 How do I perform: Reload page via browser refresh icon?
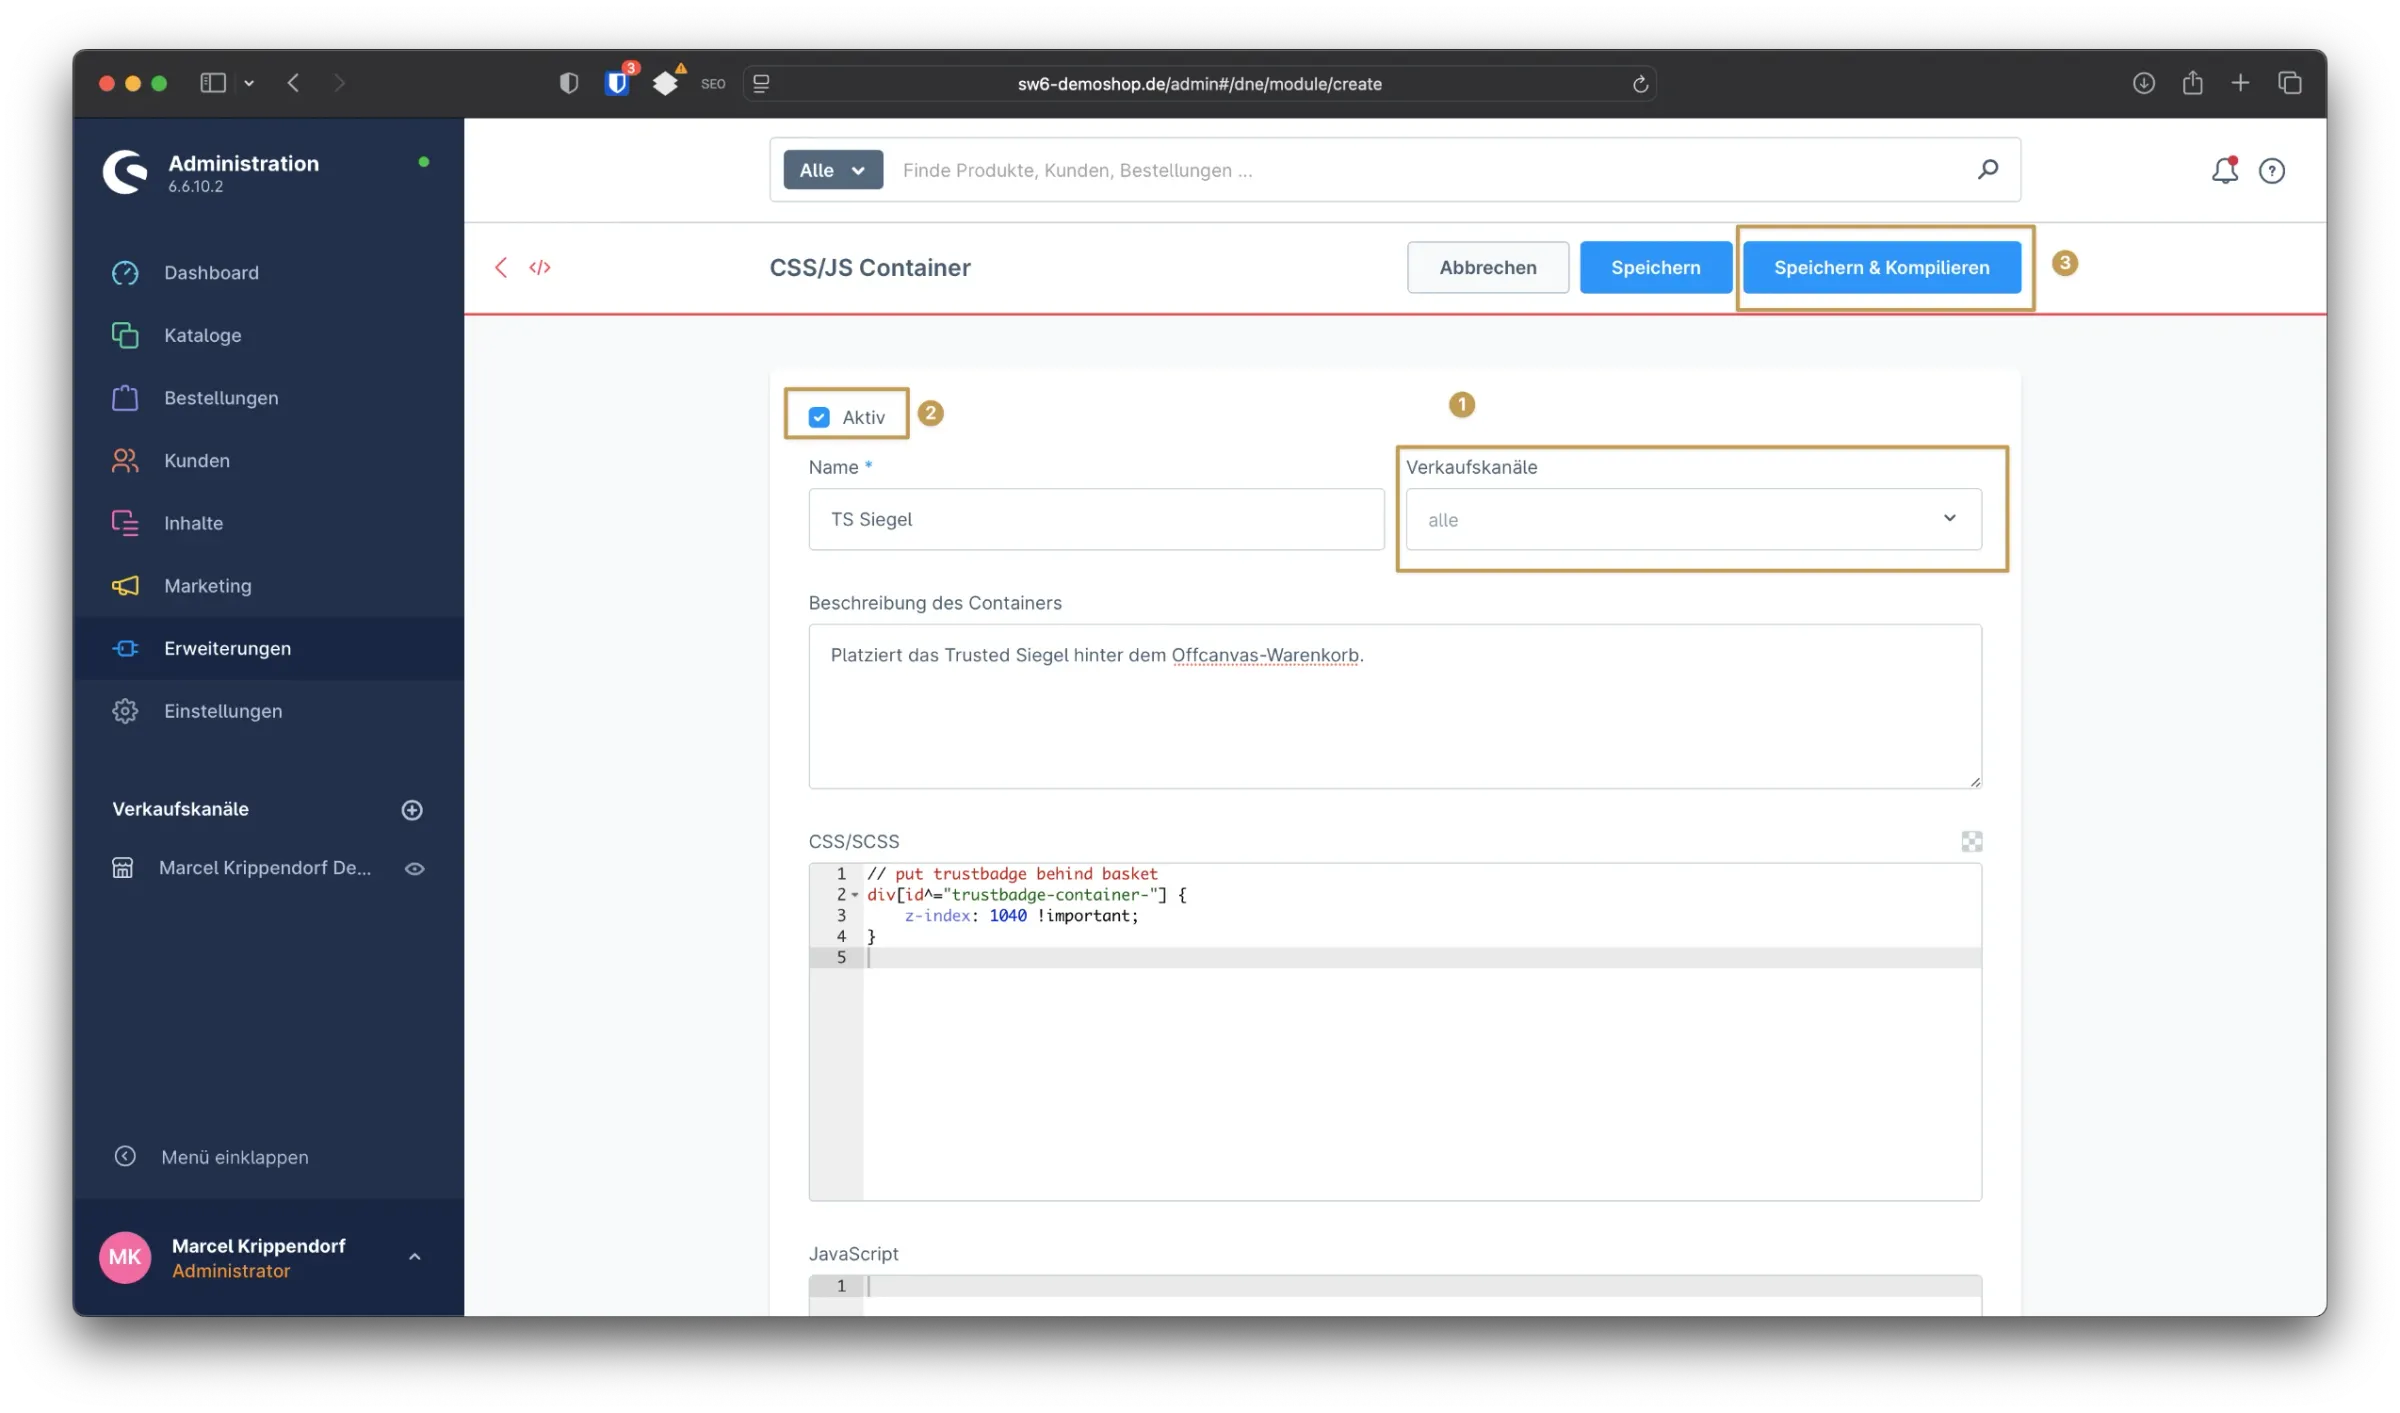(1640, 84)
